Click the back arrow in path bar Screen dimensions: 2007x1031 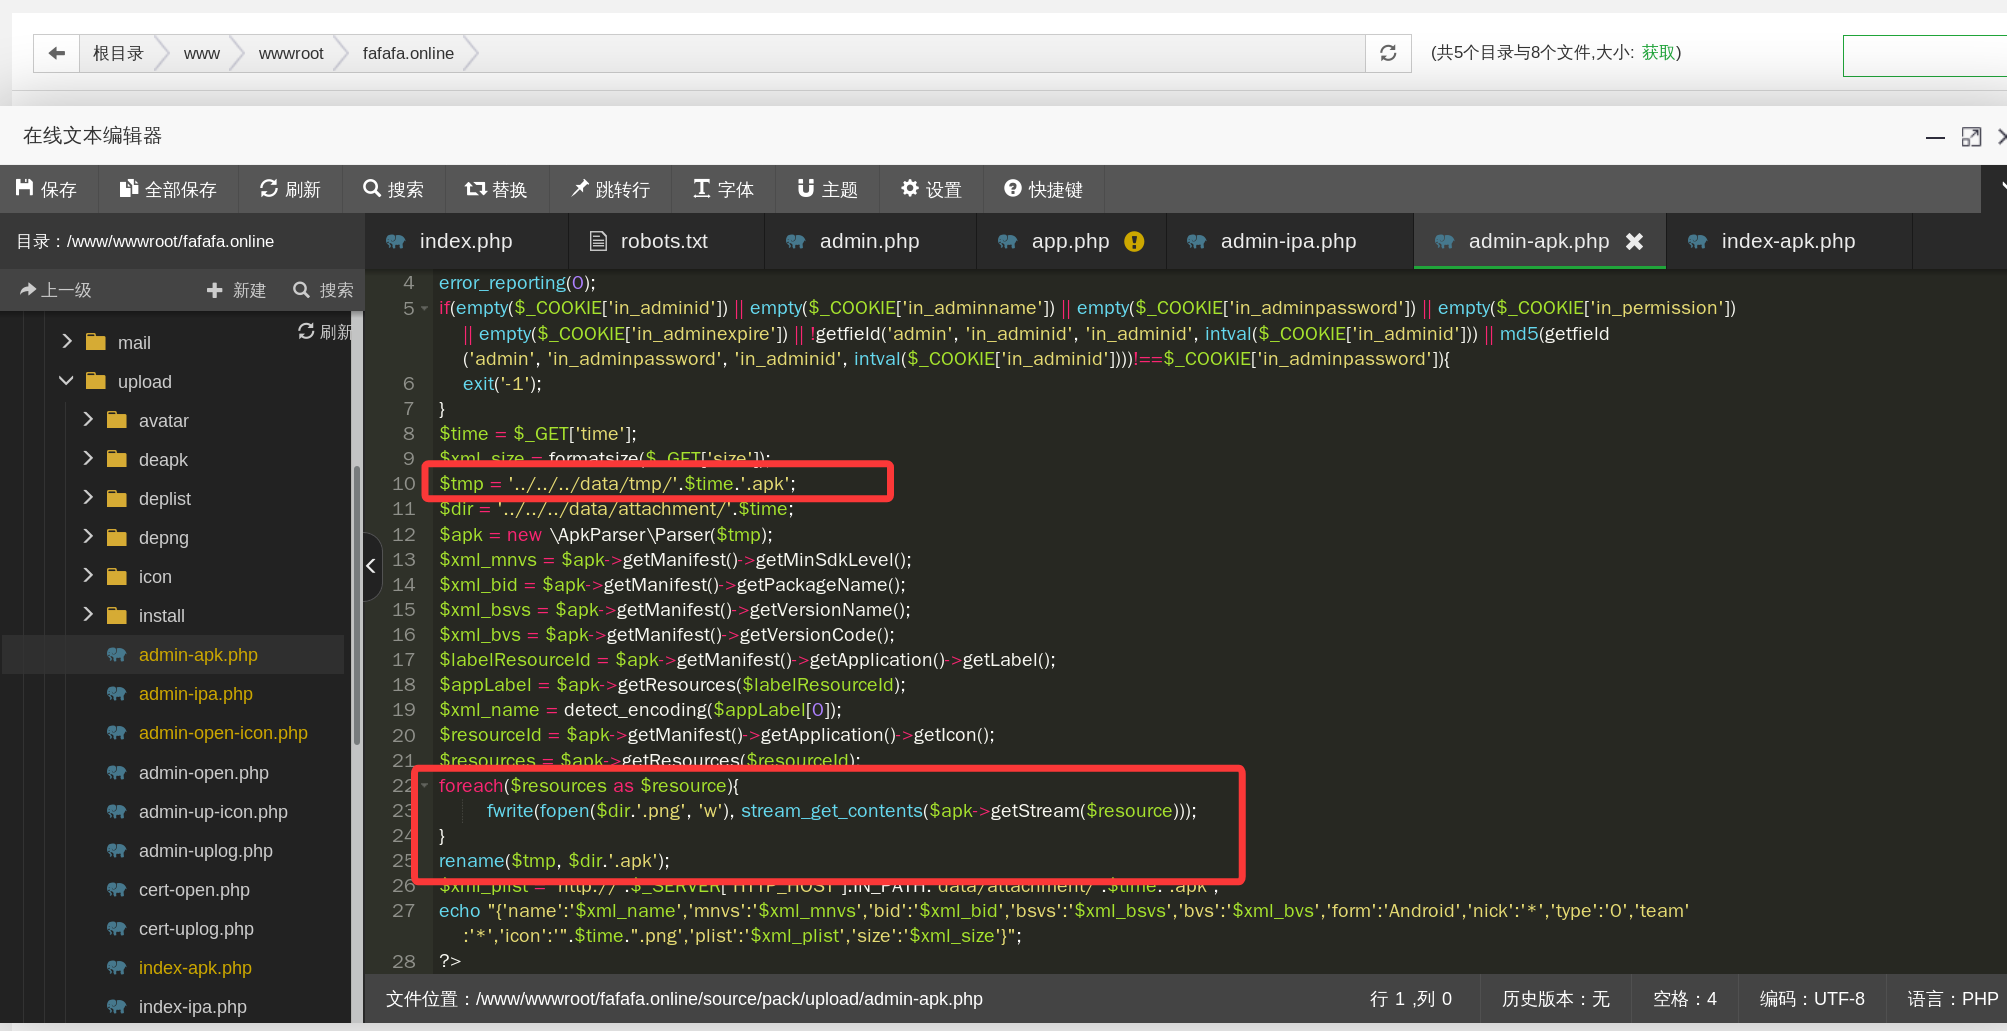click(x=57, y=53)
